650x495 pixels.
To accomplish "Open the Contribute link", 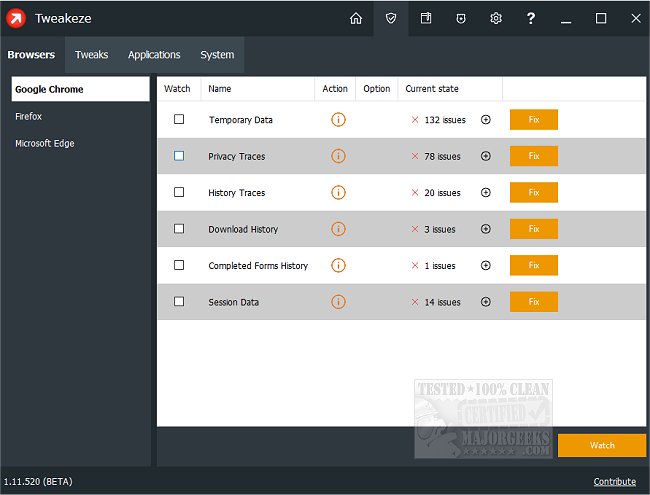I will tap(614, 482).
